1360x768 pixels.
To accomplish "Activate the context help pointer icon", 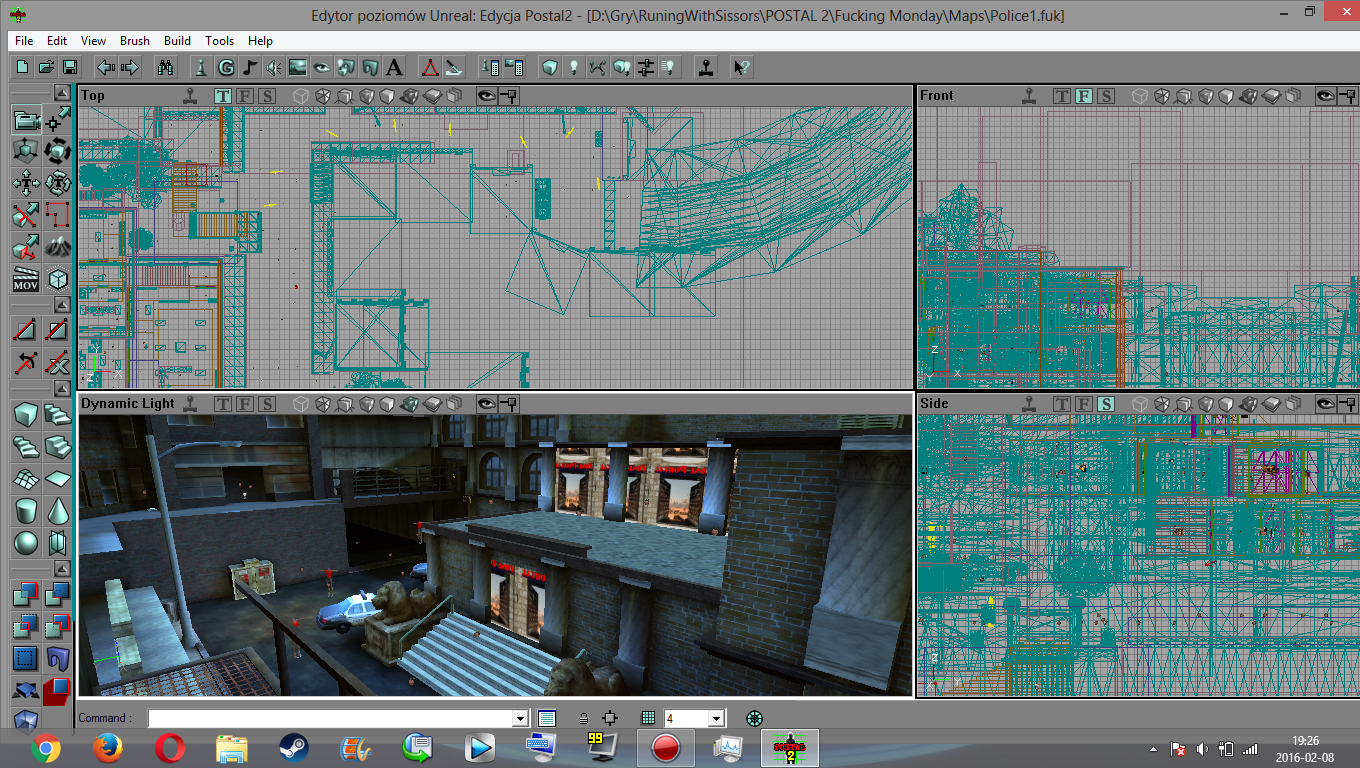I will coord(741,67).
